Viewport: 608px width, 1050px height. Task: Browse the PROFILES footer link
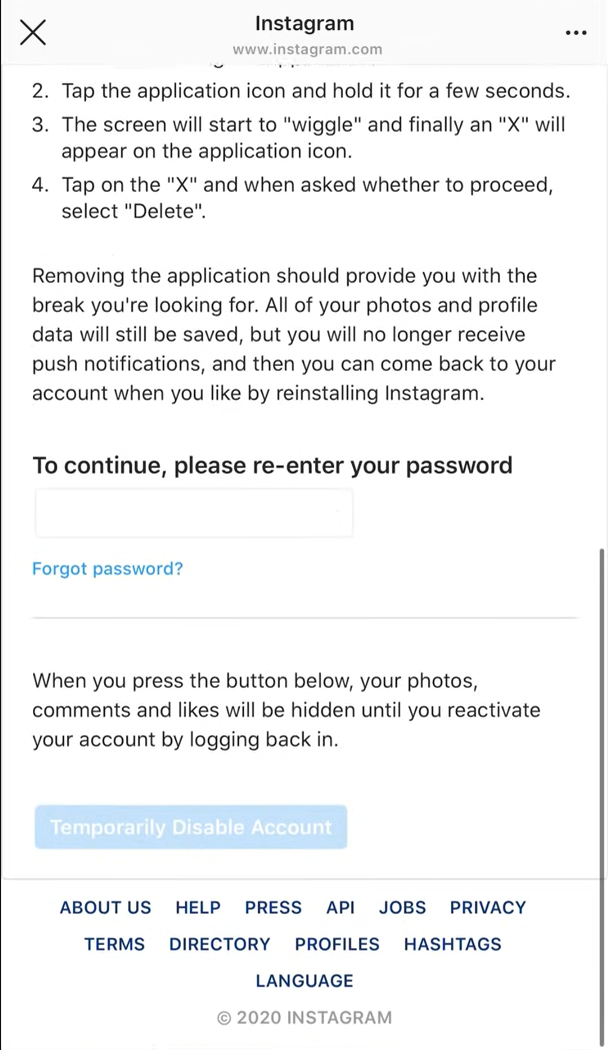(x=337, y=944)
